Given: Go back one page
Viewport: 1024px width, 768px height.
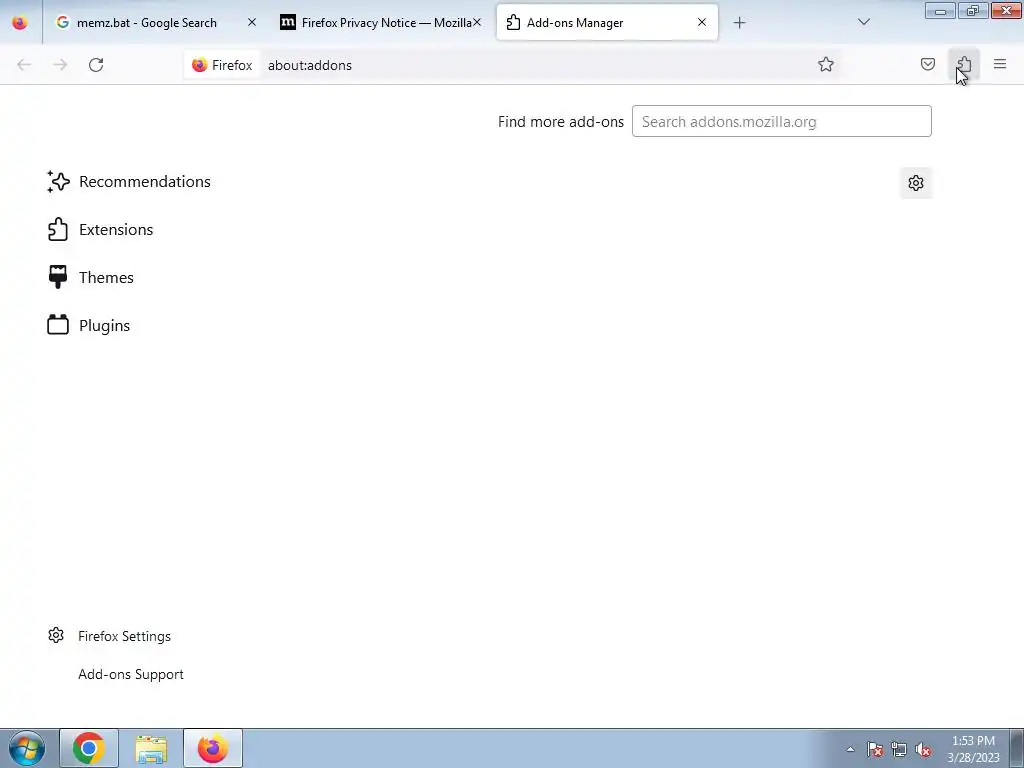Looking at the screenshot, I should (x=24, y=65).
